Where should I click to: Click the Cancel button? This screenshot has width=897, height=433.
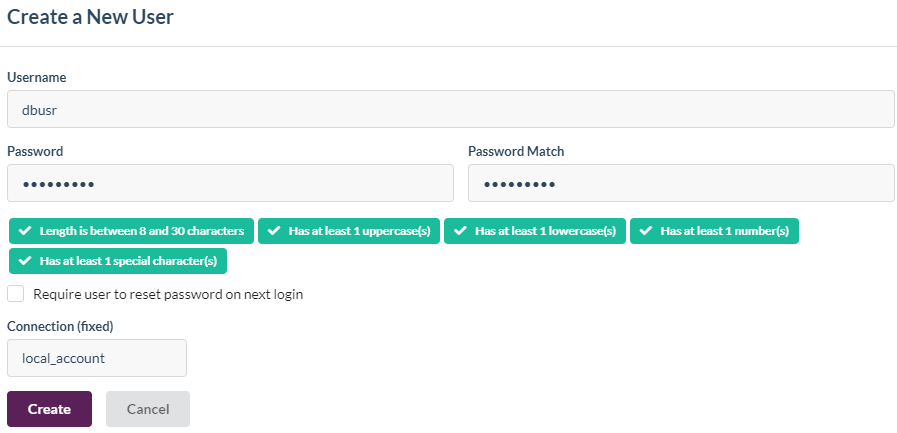[148, 409]
